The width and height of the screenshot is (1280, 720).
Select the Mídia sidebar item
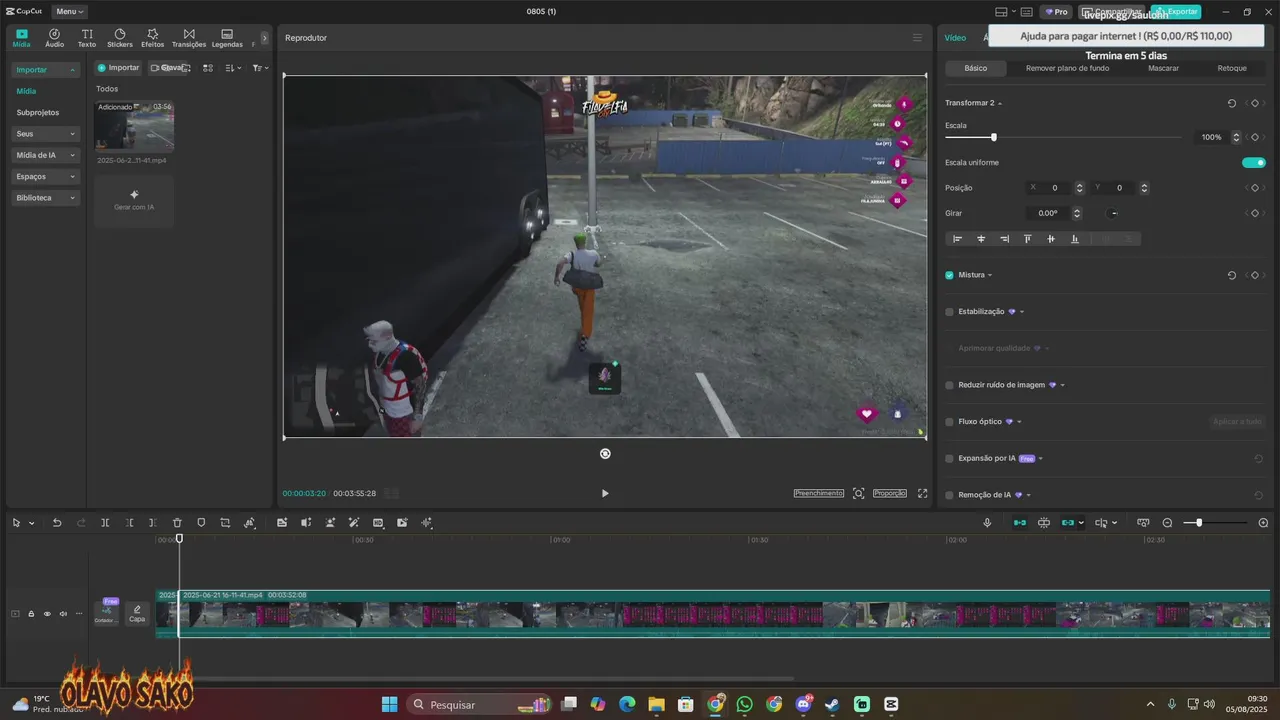(x=26, y=91)
